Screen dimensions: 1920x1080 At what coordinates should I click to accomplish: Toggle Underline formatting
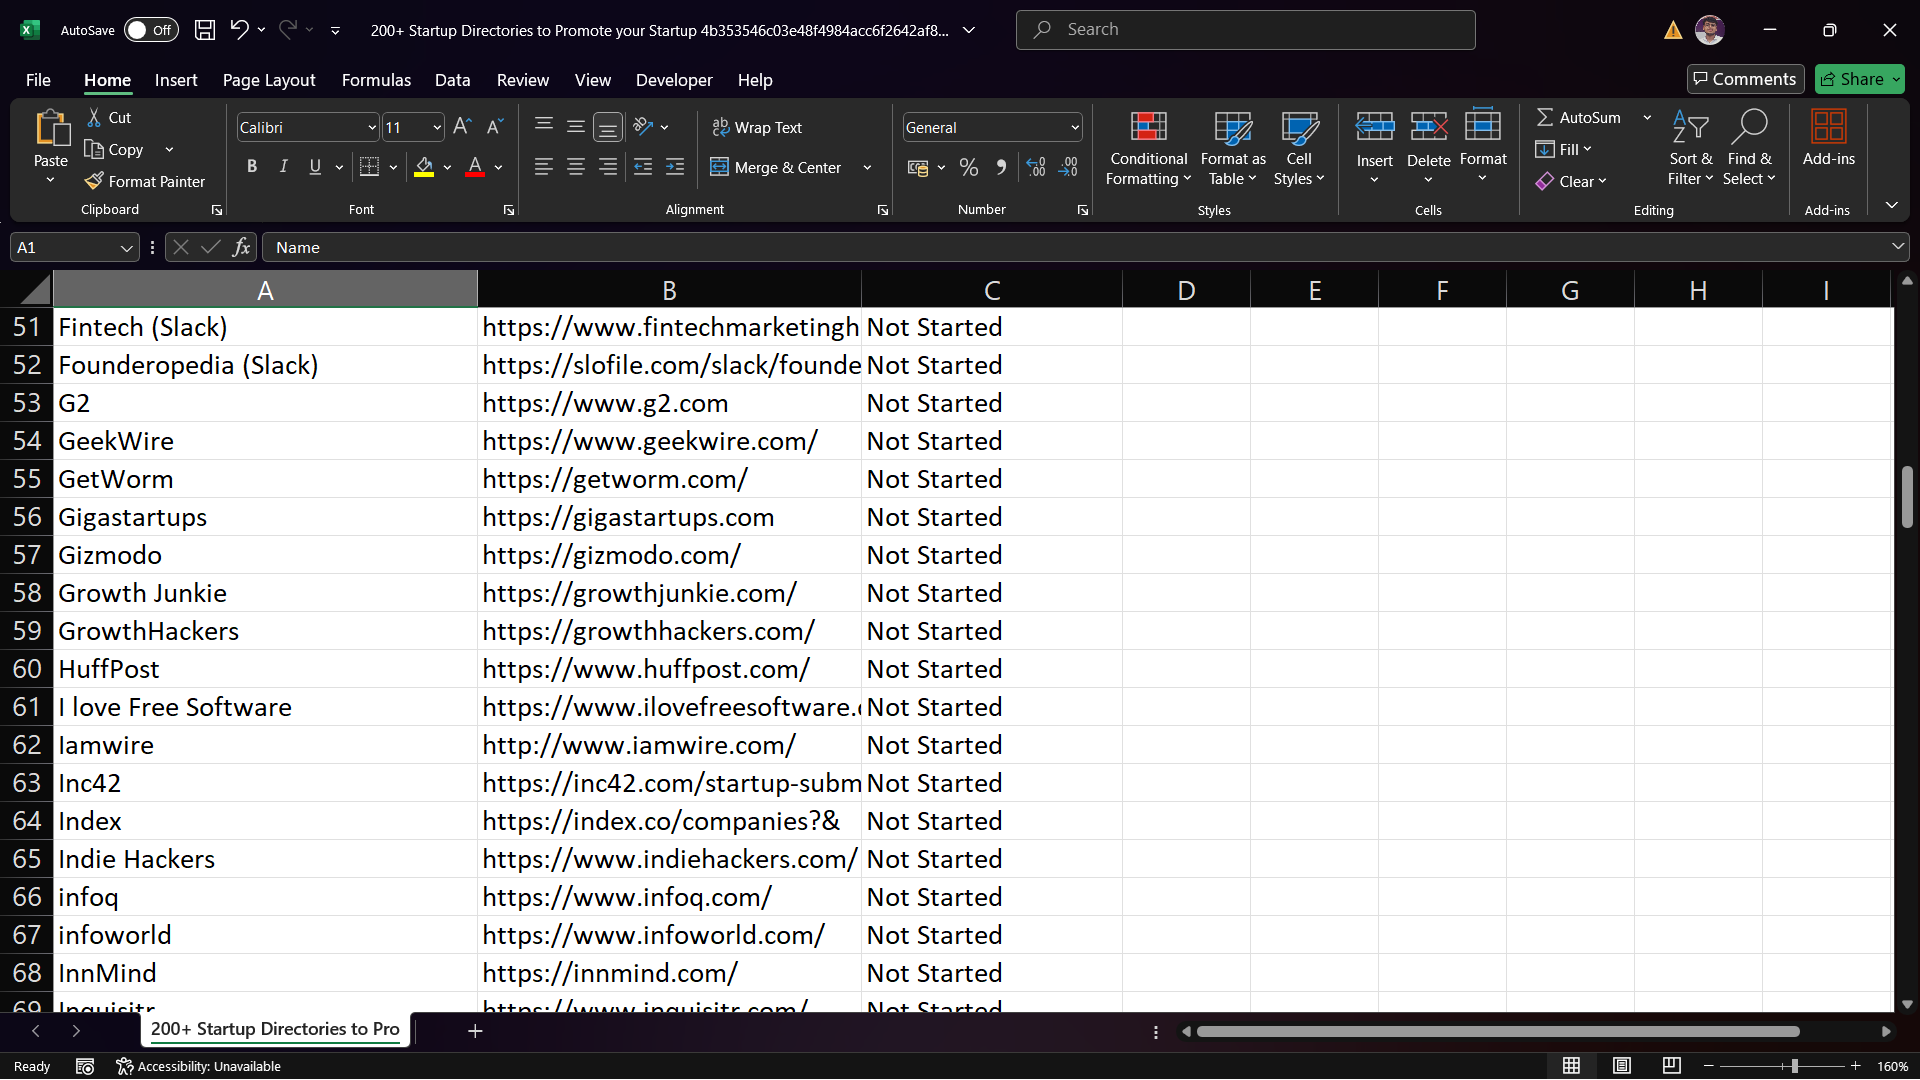point(315,167)
